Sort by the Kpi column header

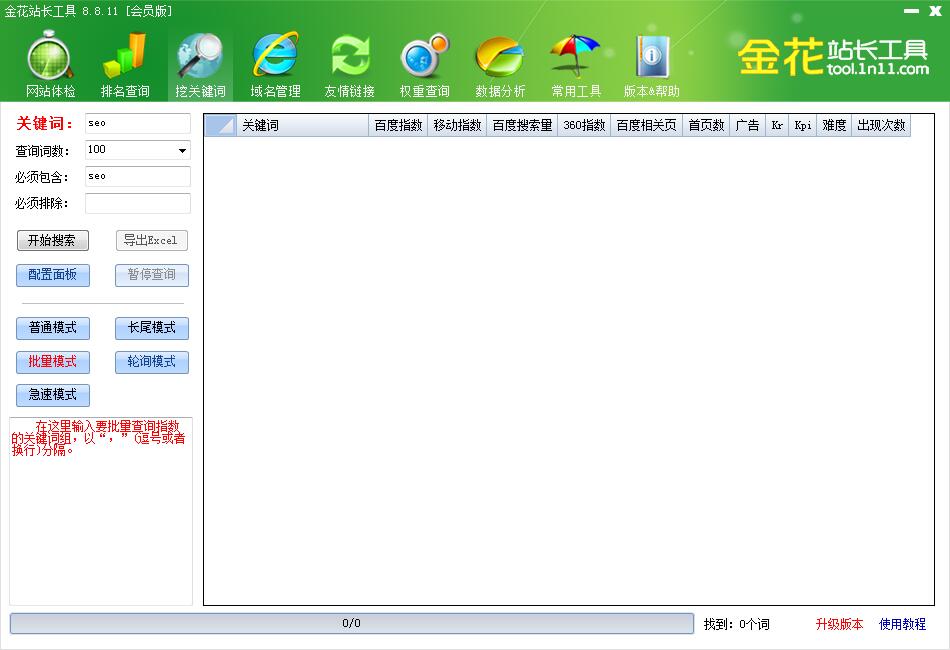point(803,125)
